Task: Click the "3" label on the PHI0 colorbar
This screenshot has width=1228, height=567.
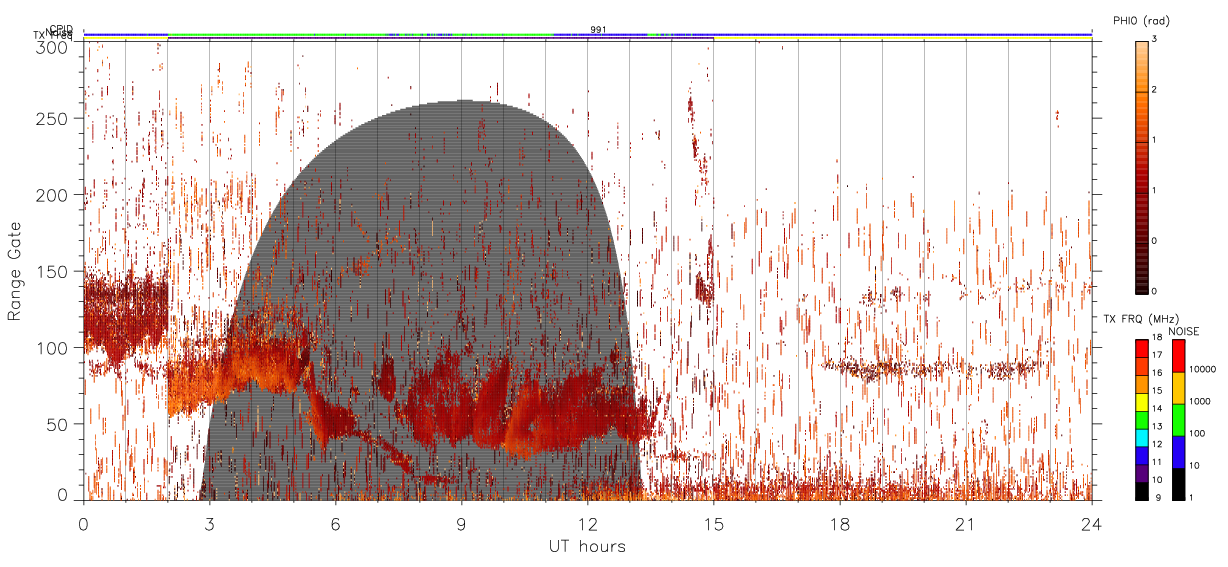Action: coord(1156,39)
